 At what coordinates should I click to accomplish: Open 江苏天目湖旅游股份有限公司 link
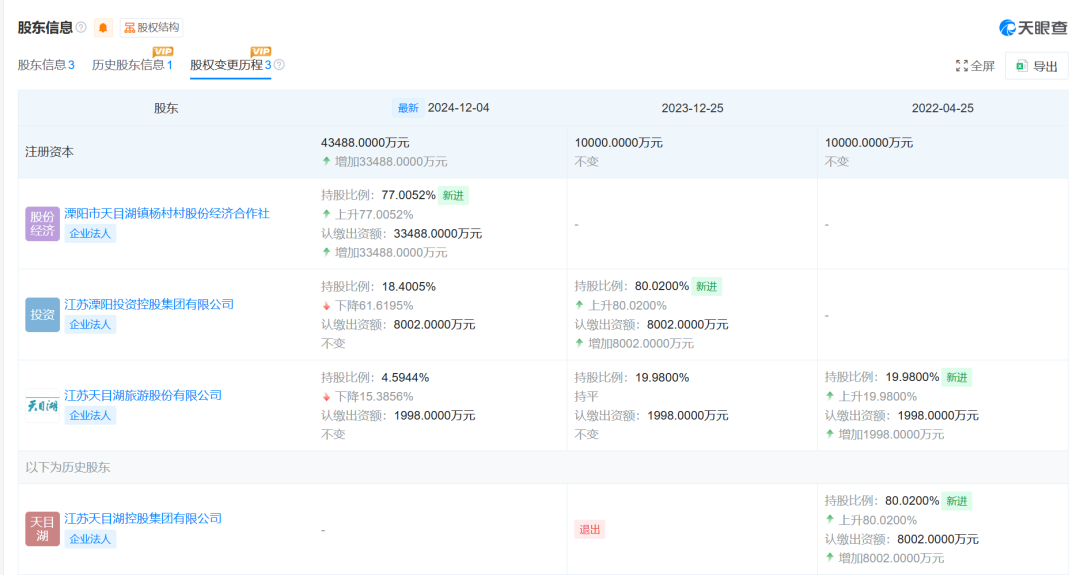pos(143,395)
